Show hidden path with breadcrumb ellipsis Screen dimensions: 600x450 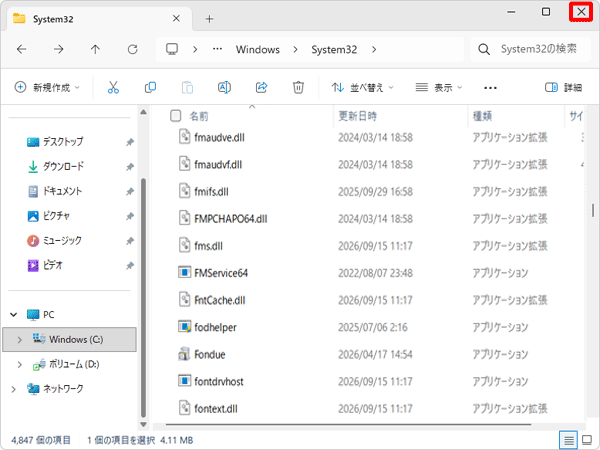click(217, 49)
